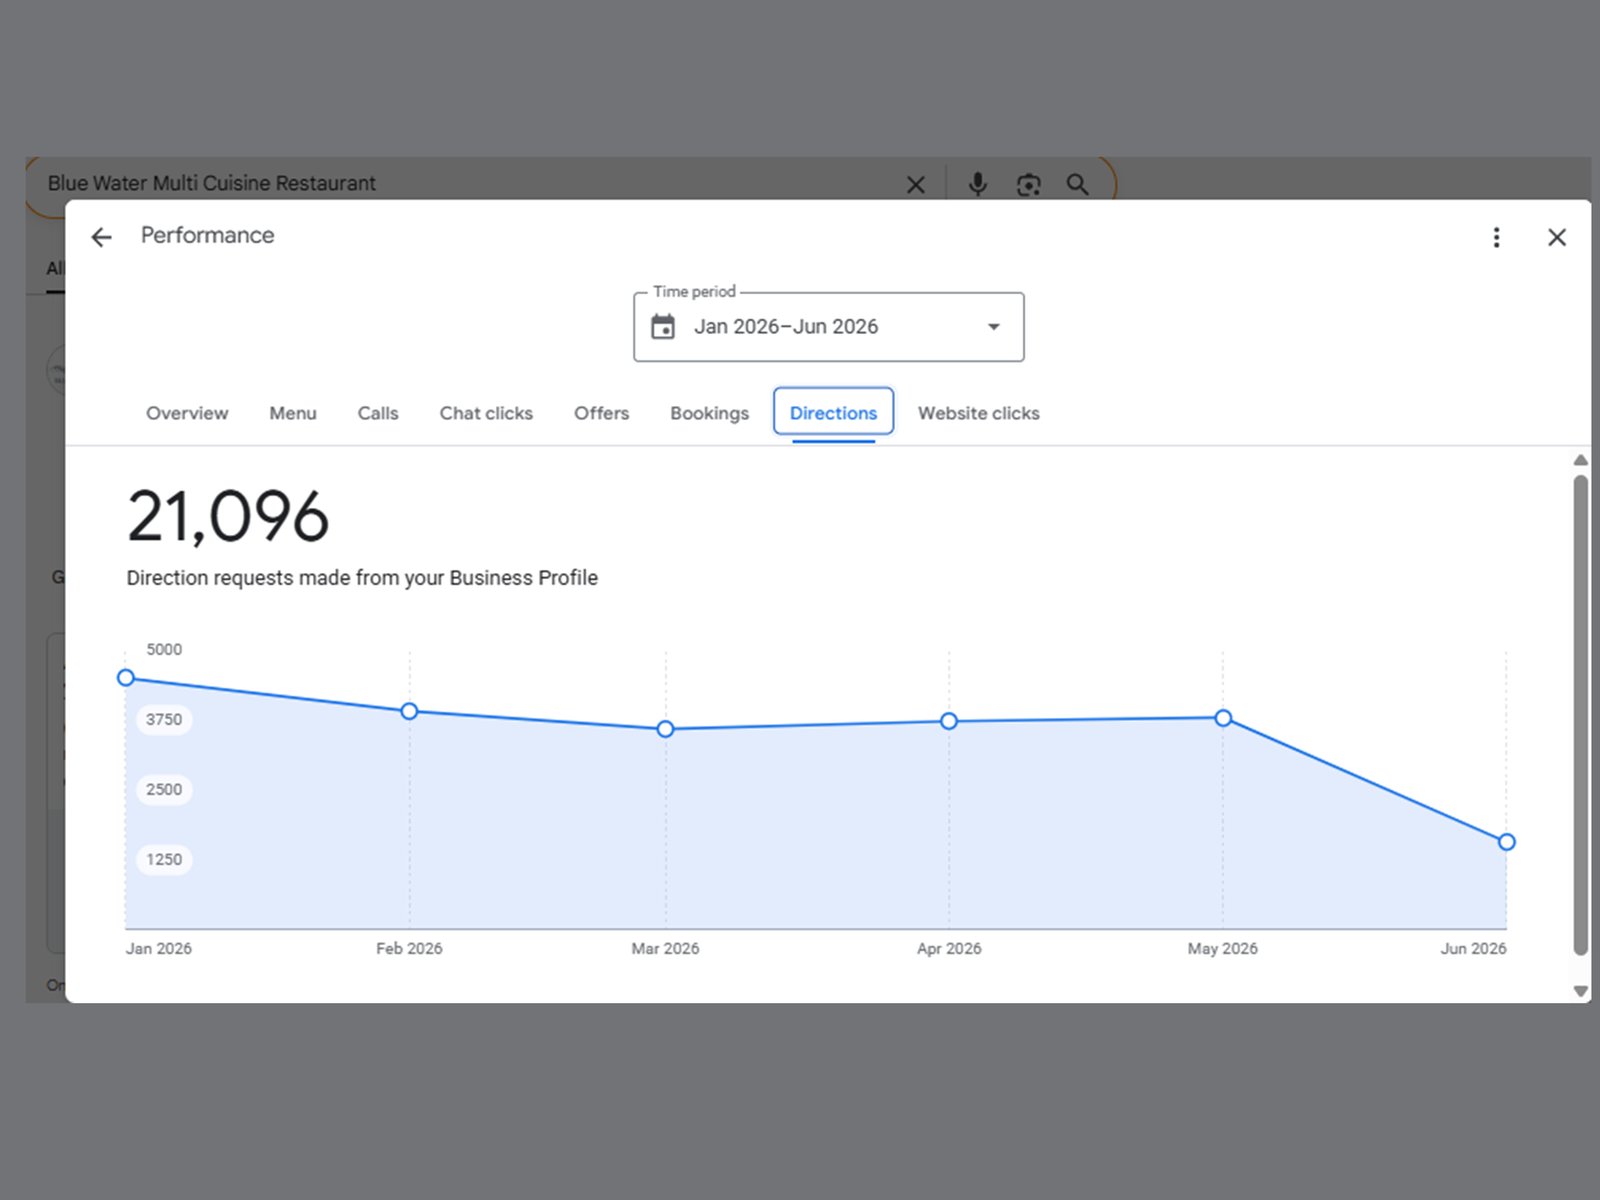Click the scrollbar down arrow

(x=1580, y=991)
